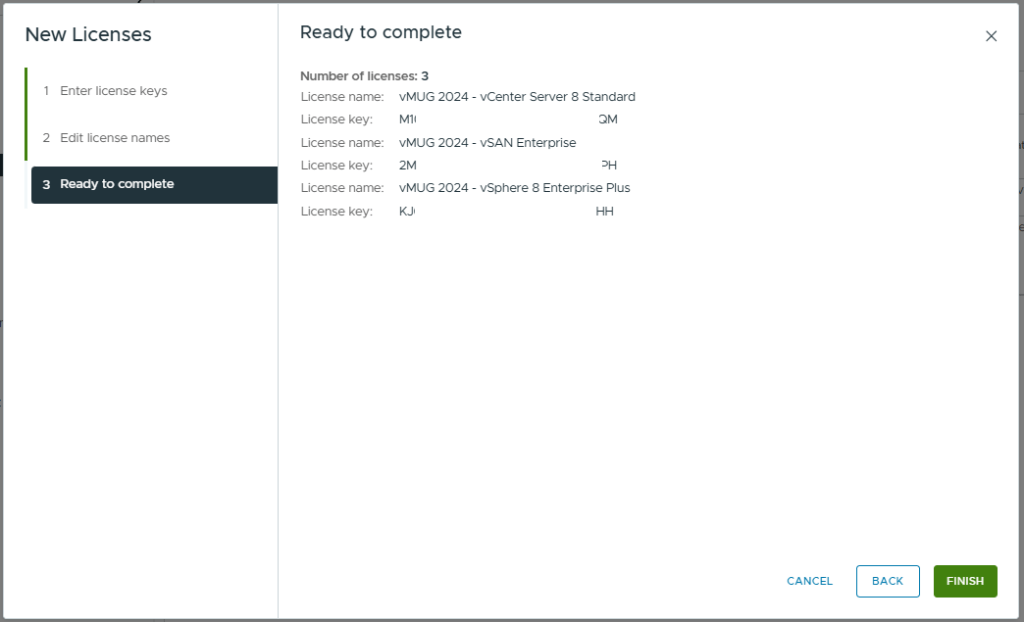
Task: Click the 'Number of licenses: 3' text
Action: (364, 76)
